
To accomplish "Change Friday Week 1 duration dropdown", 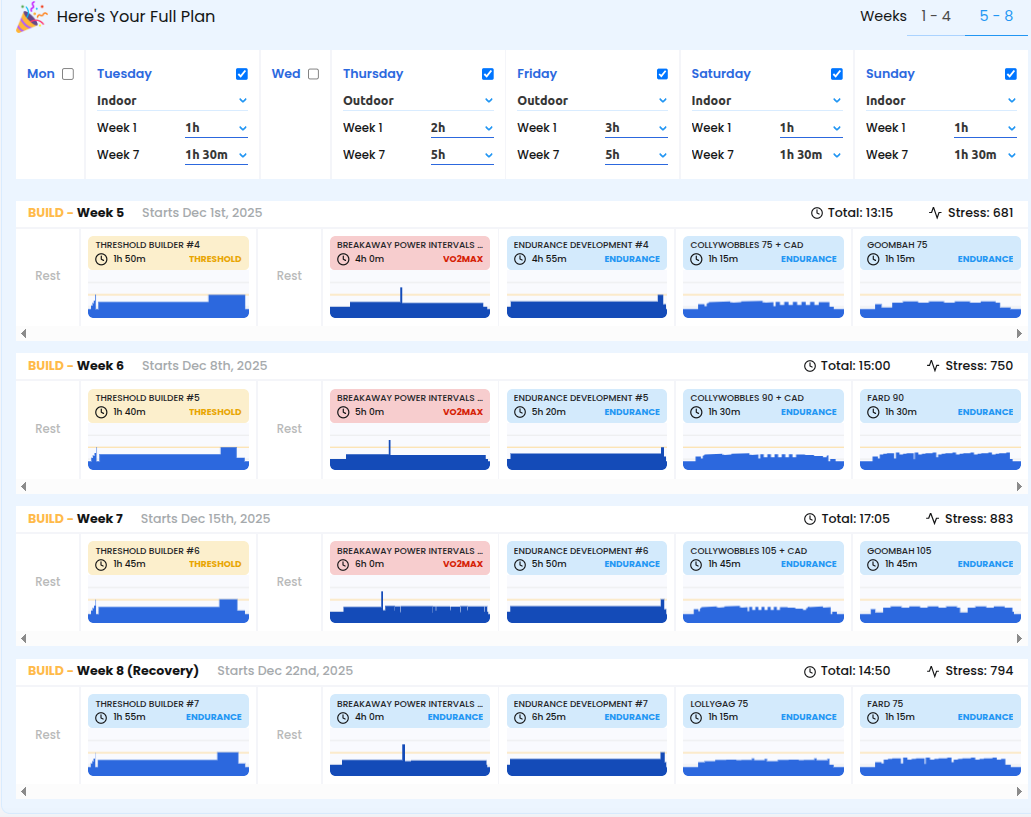I will (x=636, y=128).
